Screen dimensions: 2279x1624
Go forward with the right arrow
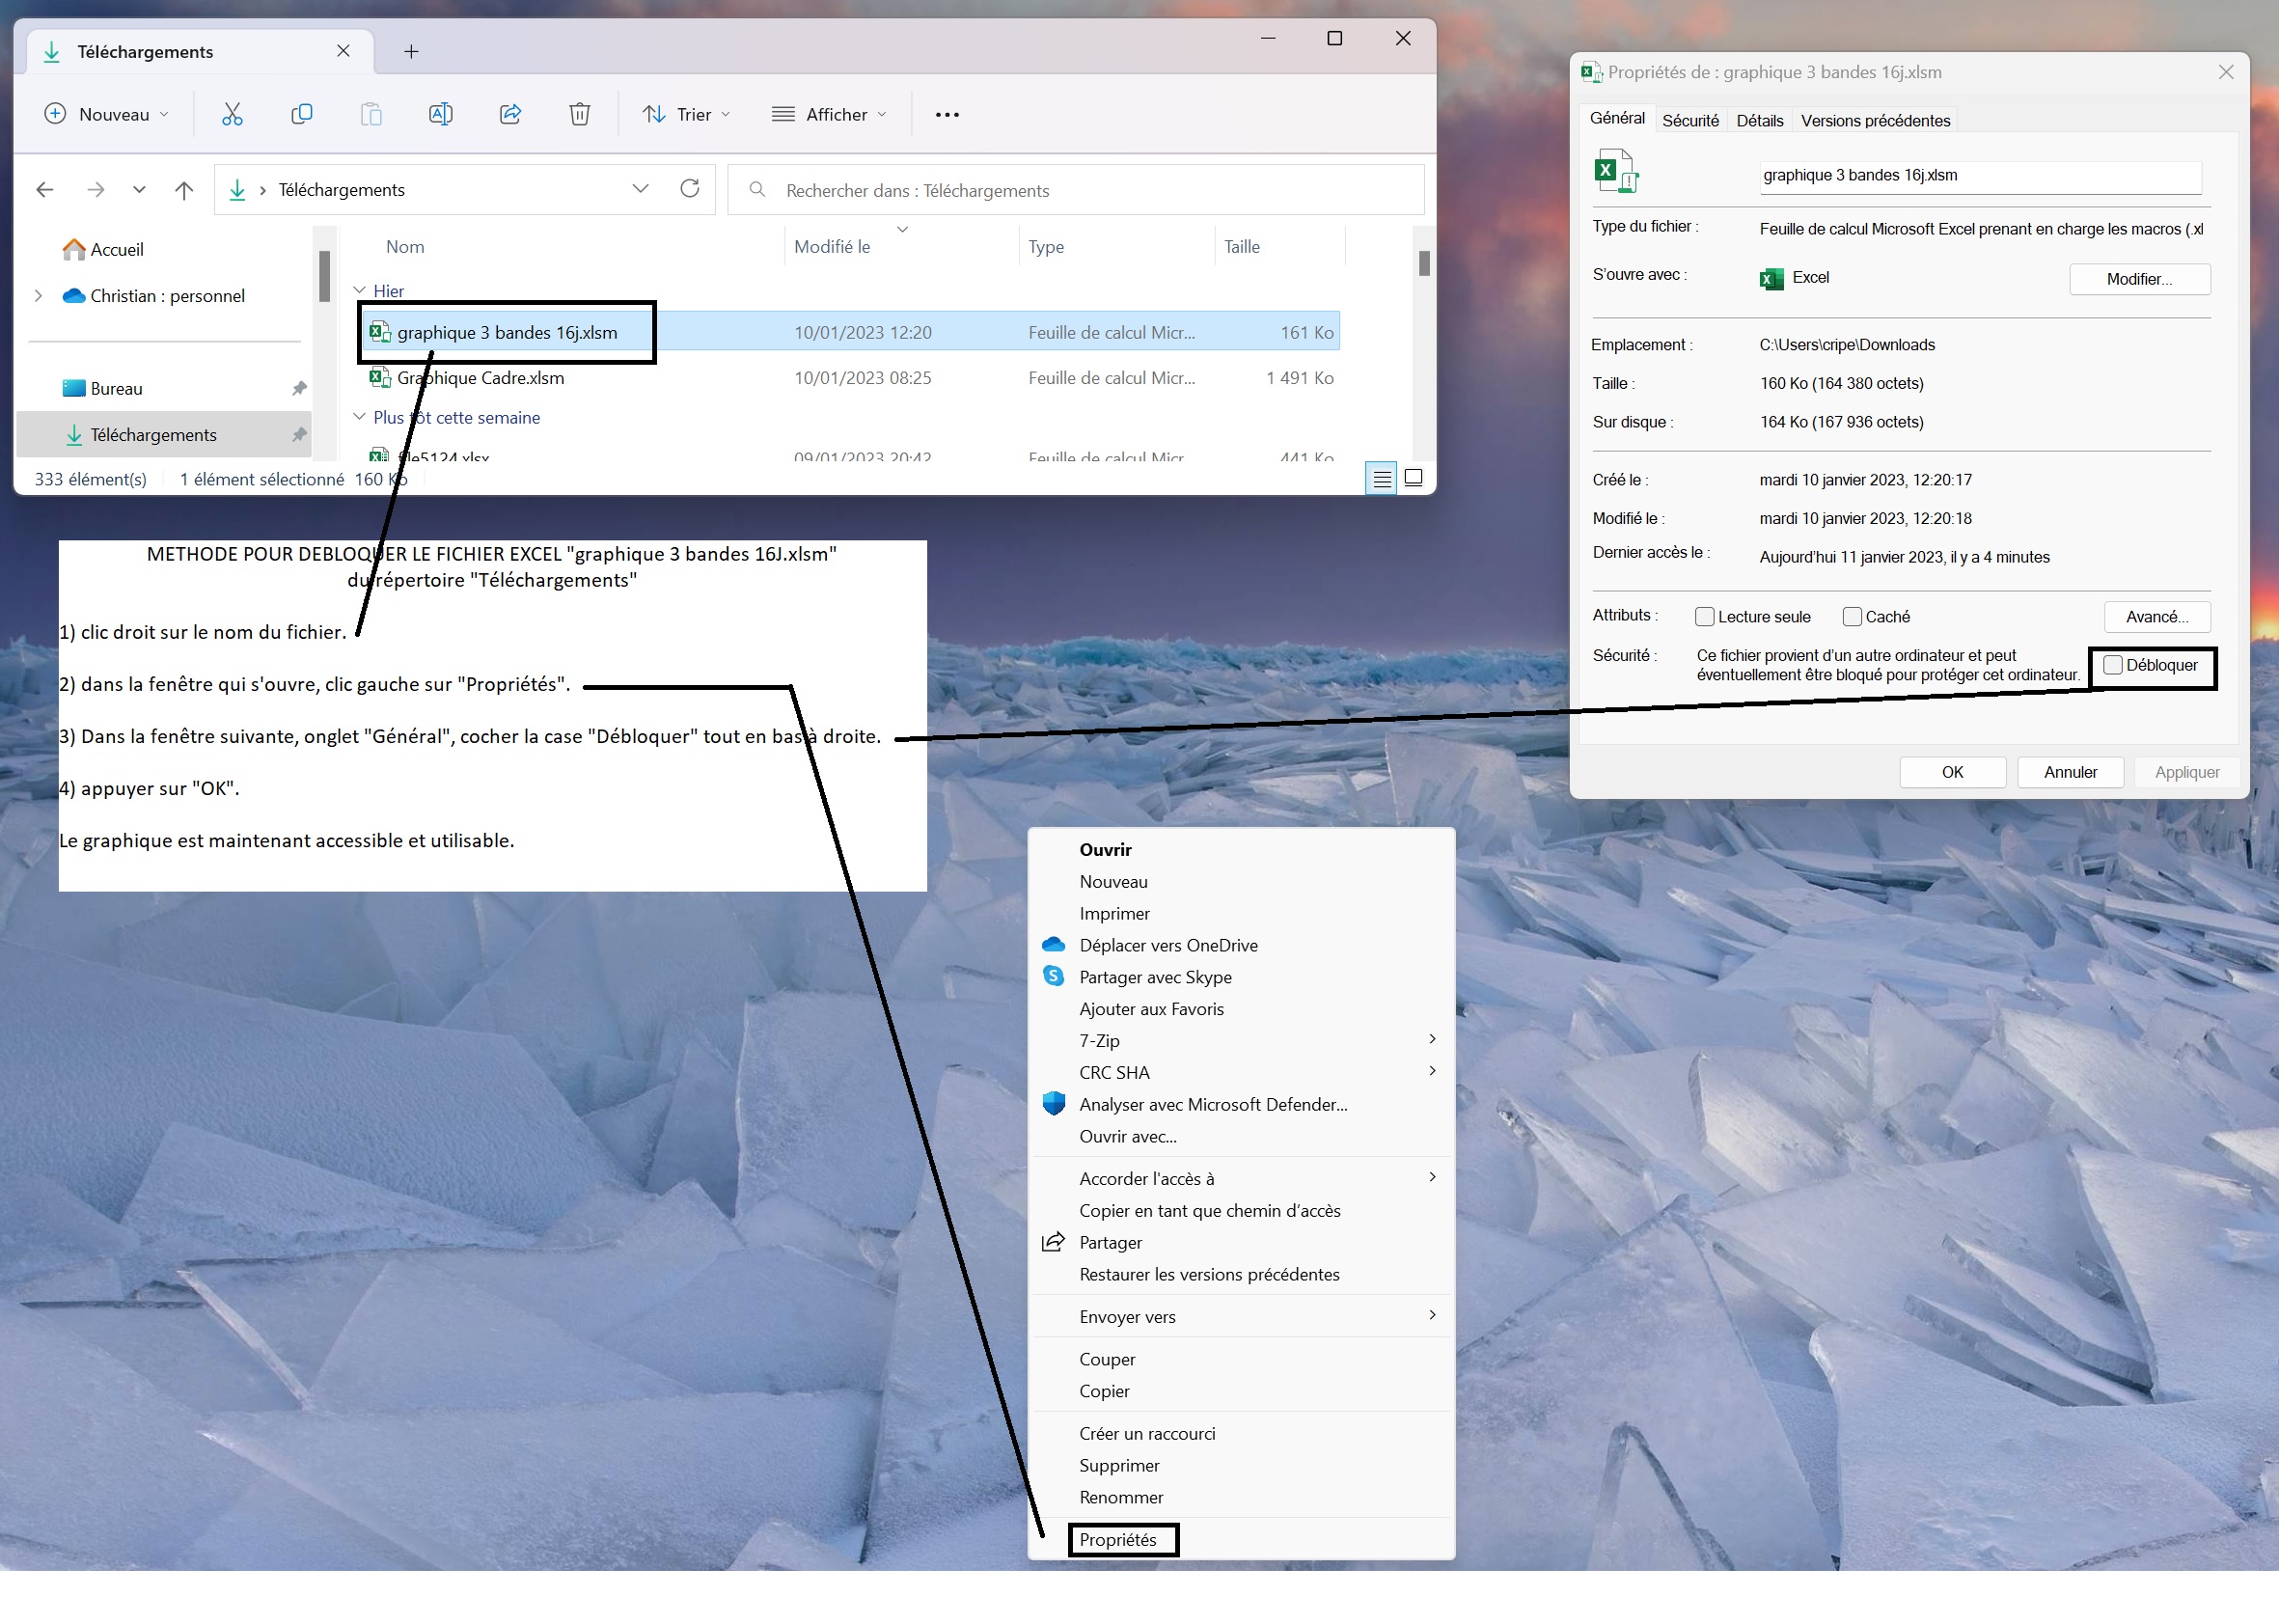tap(96, 189)
